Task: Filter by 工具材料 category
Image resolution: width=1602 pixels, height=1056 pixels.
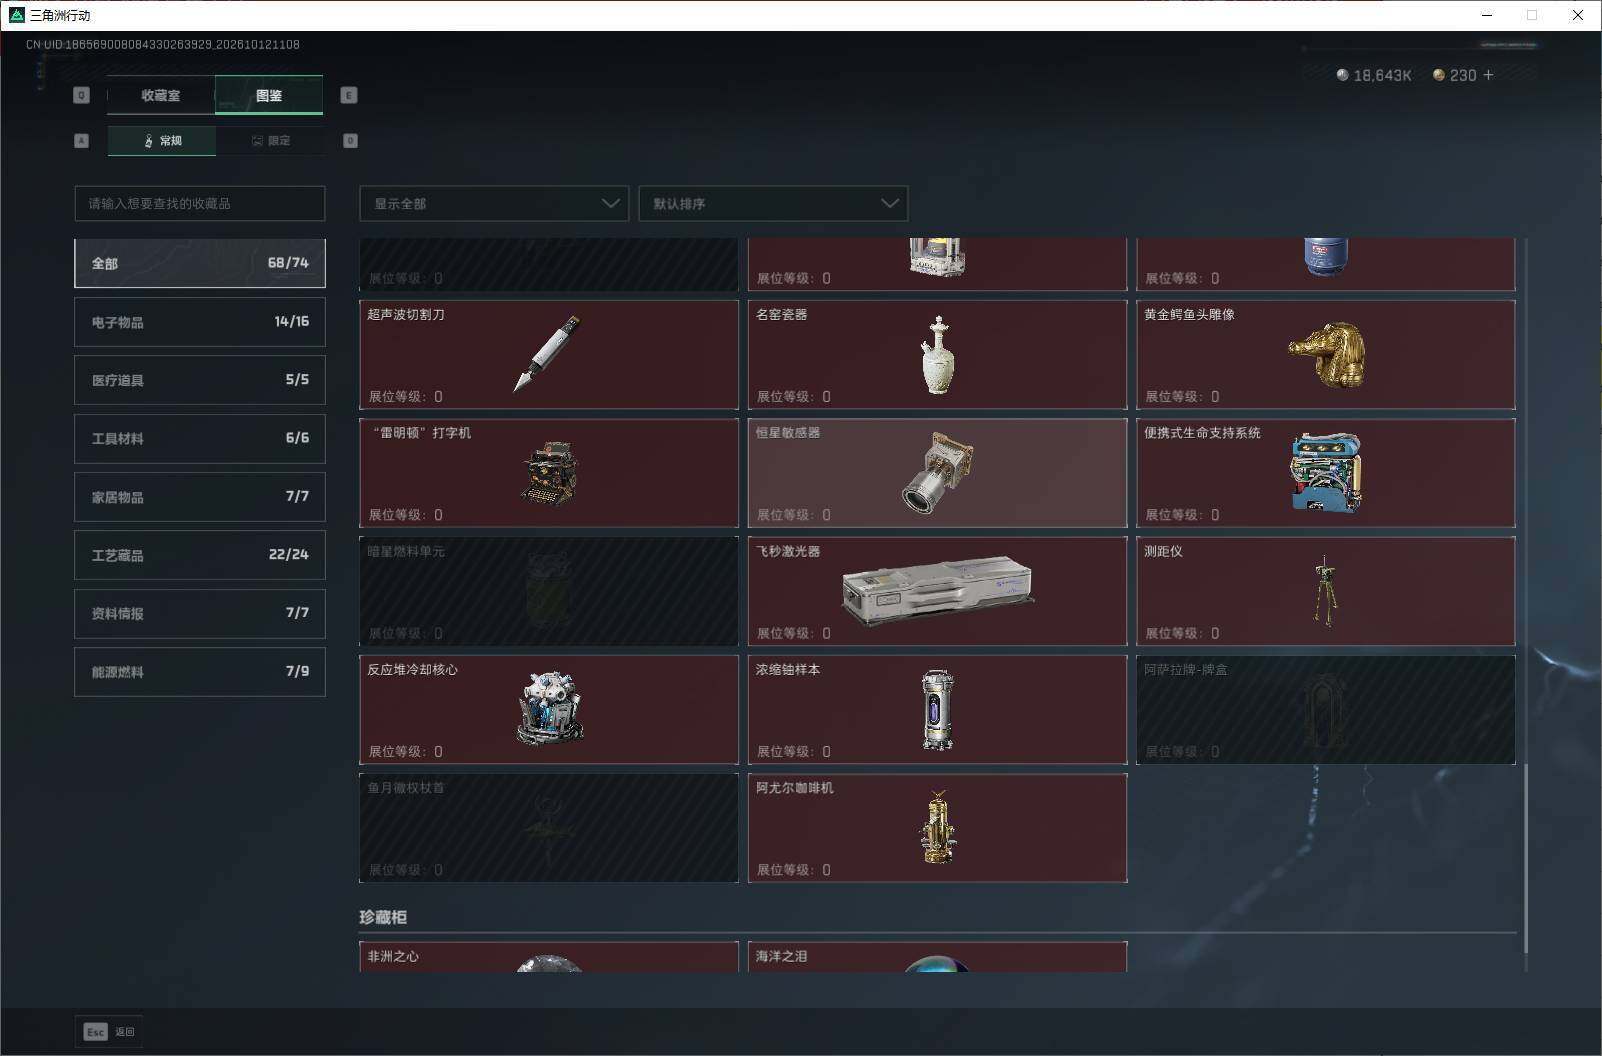Action: click(x=200, y=438)
